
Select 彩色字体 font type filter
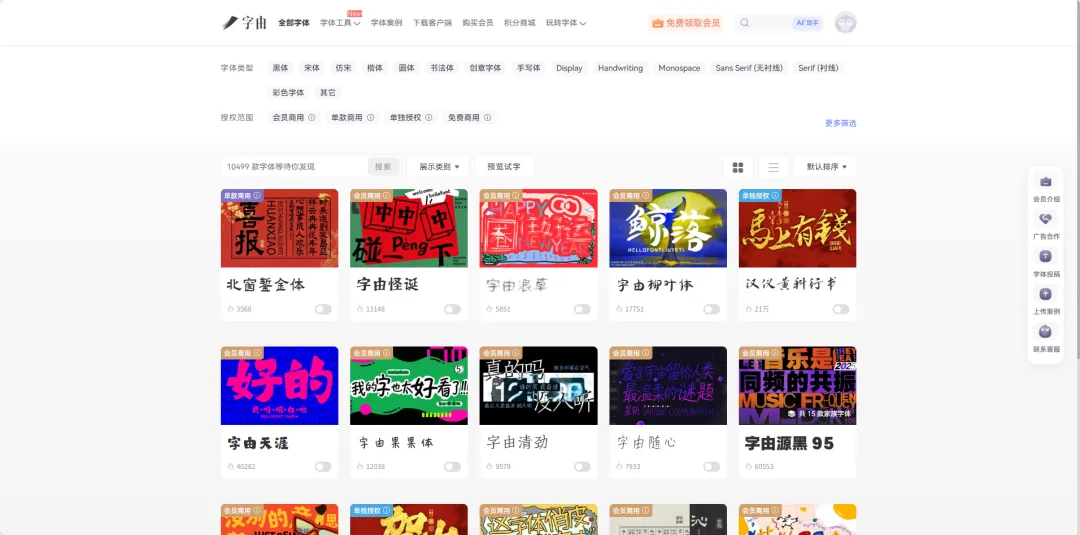tap(288, 92)
